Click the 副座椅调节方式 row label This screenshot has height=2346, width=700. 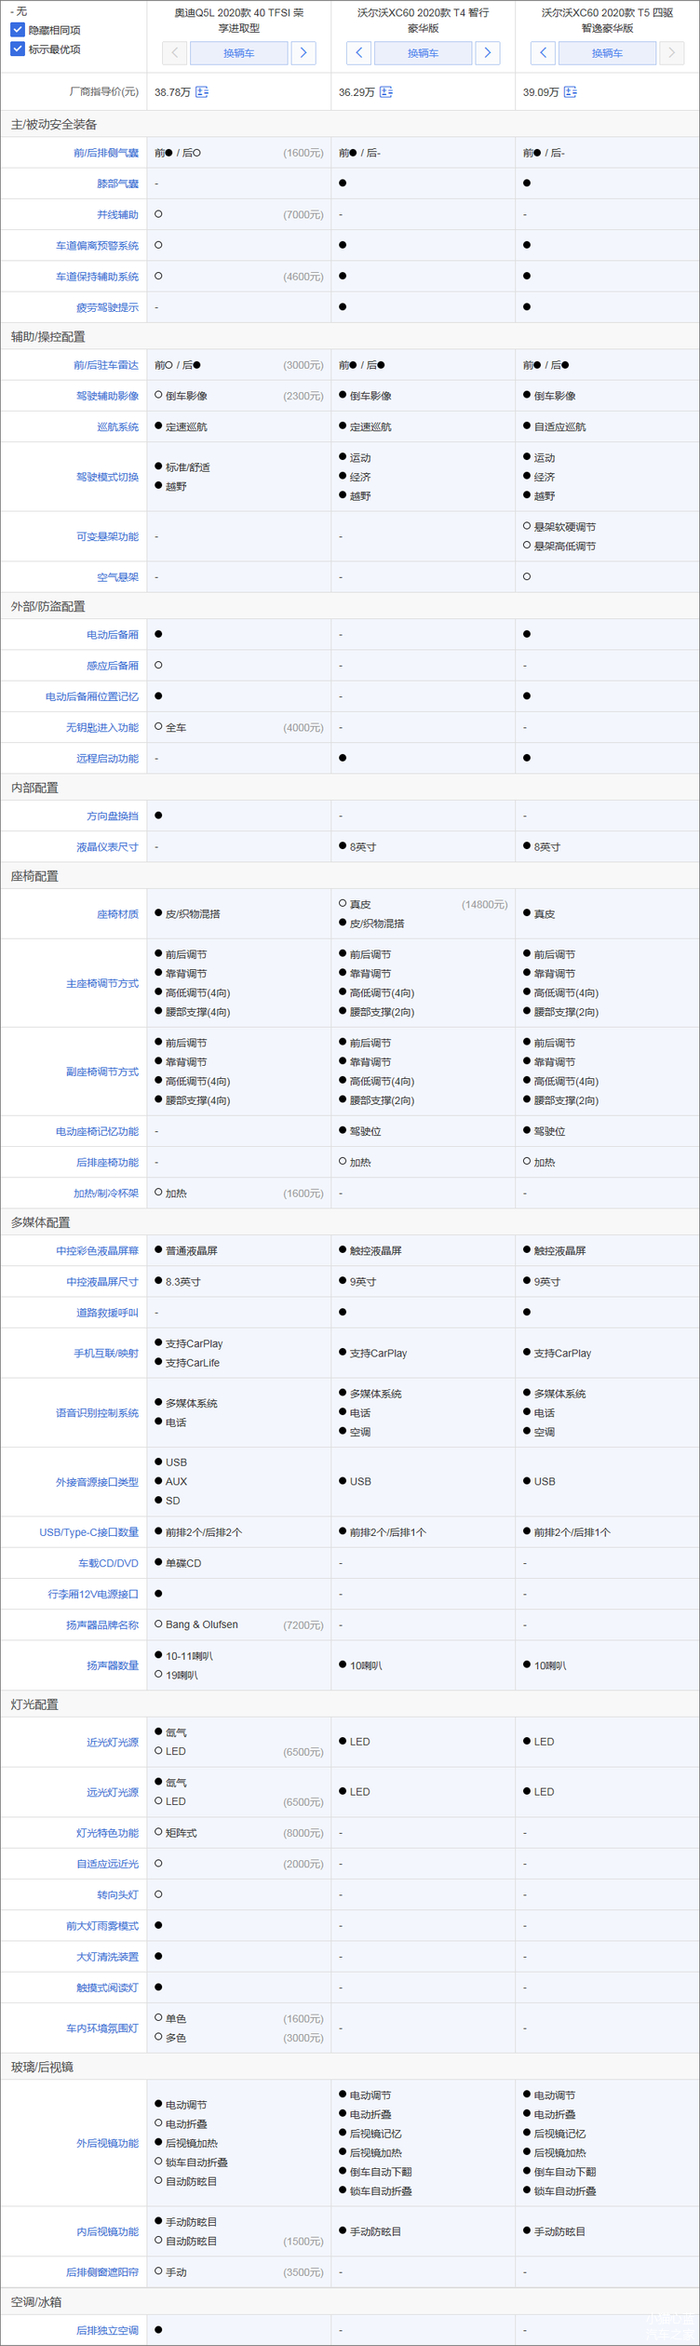pyautogui.click(x=102, y=1072)
